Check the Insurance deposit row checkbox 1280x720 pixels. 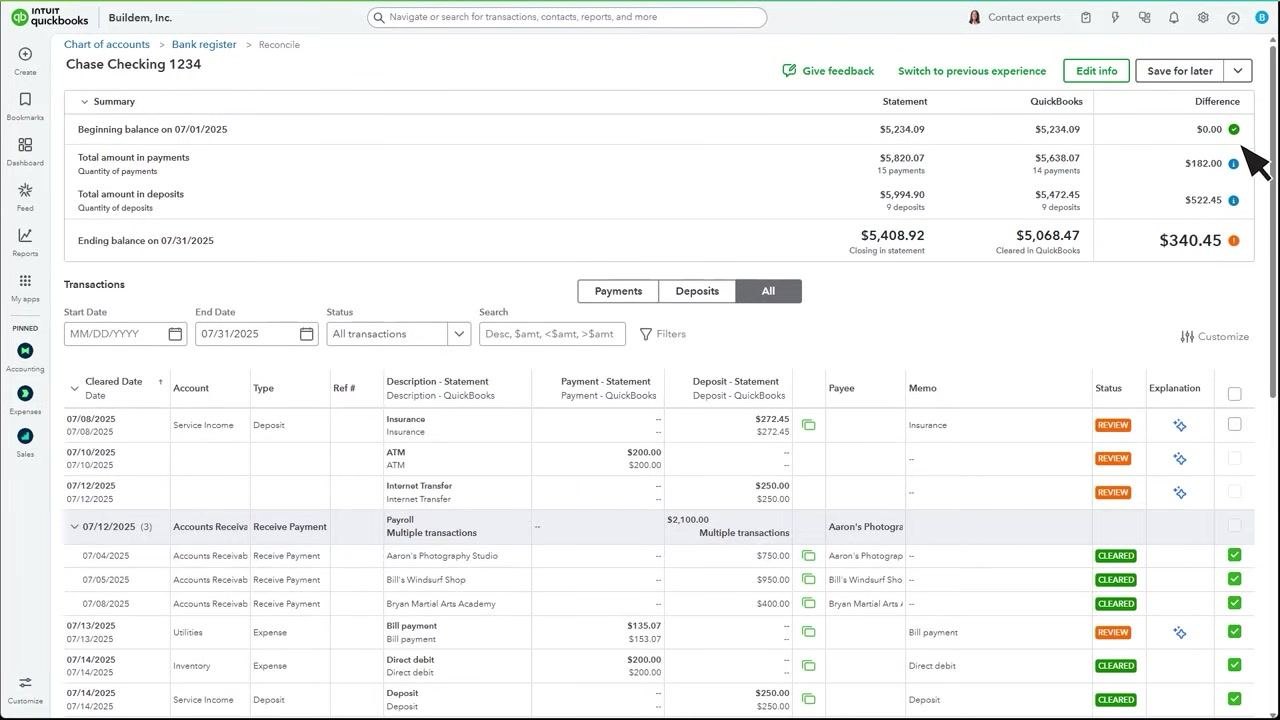click(x=1234, y=424)
